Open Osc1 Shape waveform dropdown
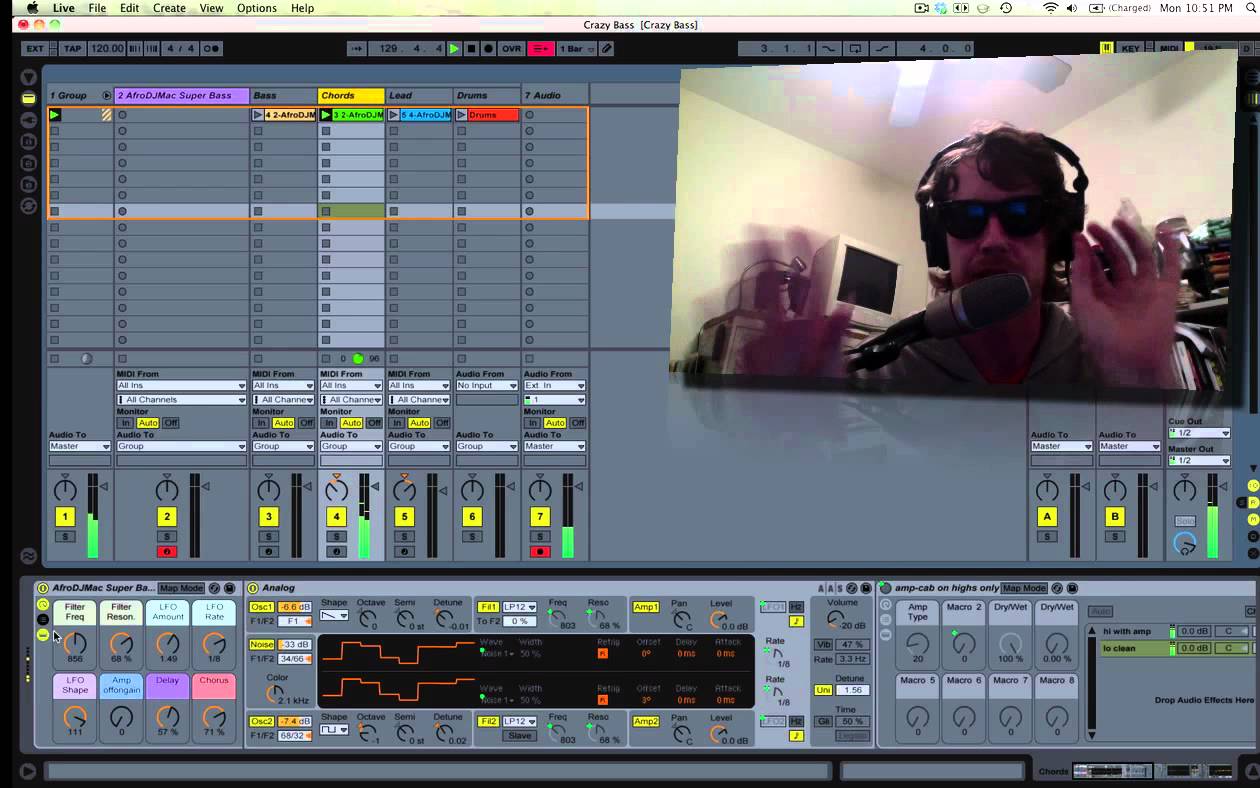The image size is (1260, 788). point(333,616)
